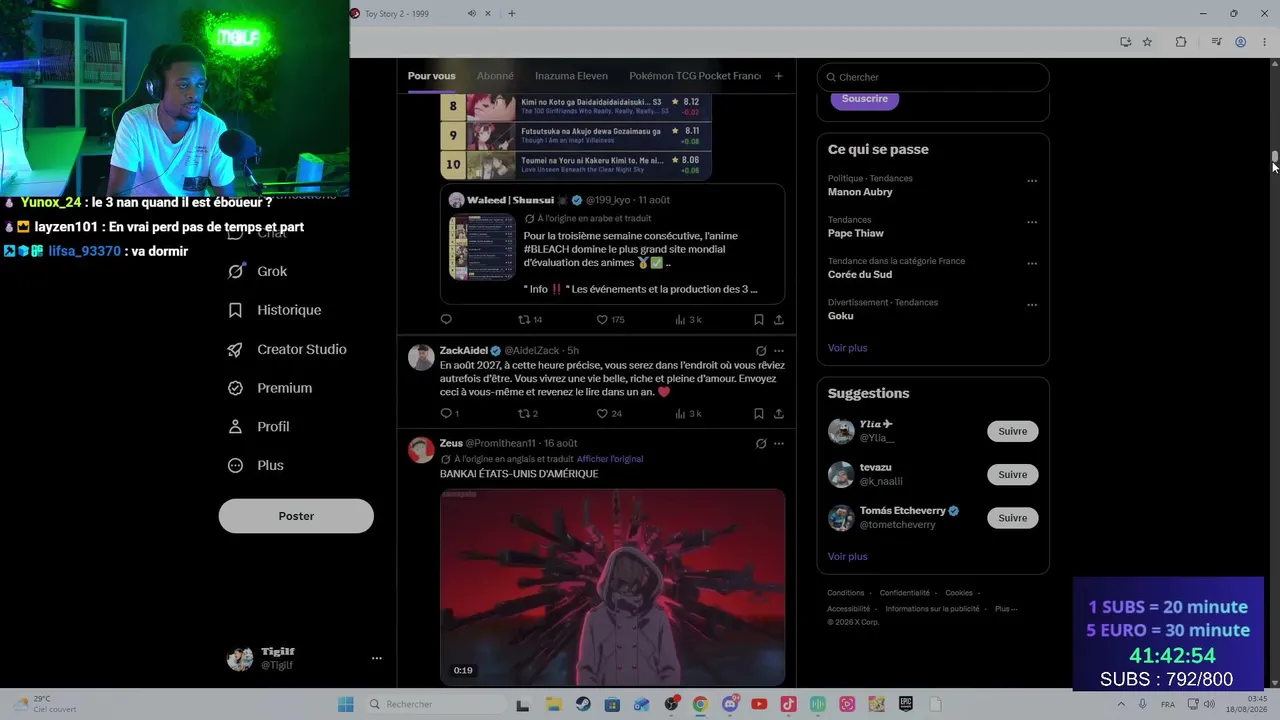The image size is (1280, 720).
Task: Open Grok explain icon on Zeus's post
Action: [x=761, y=444]
